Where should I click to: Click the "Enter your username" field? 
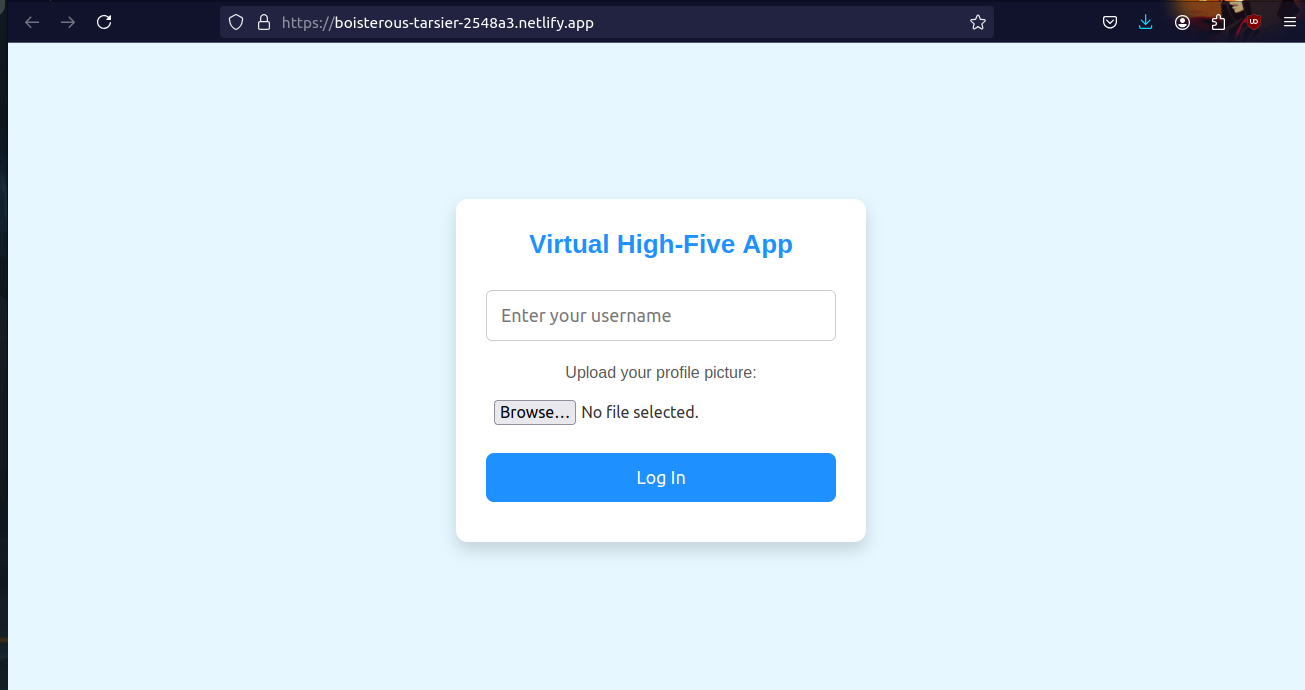point(660,316)
